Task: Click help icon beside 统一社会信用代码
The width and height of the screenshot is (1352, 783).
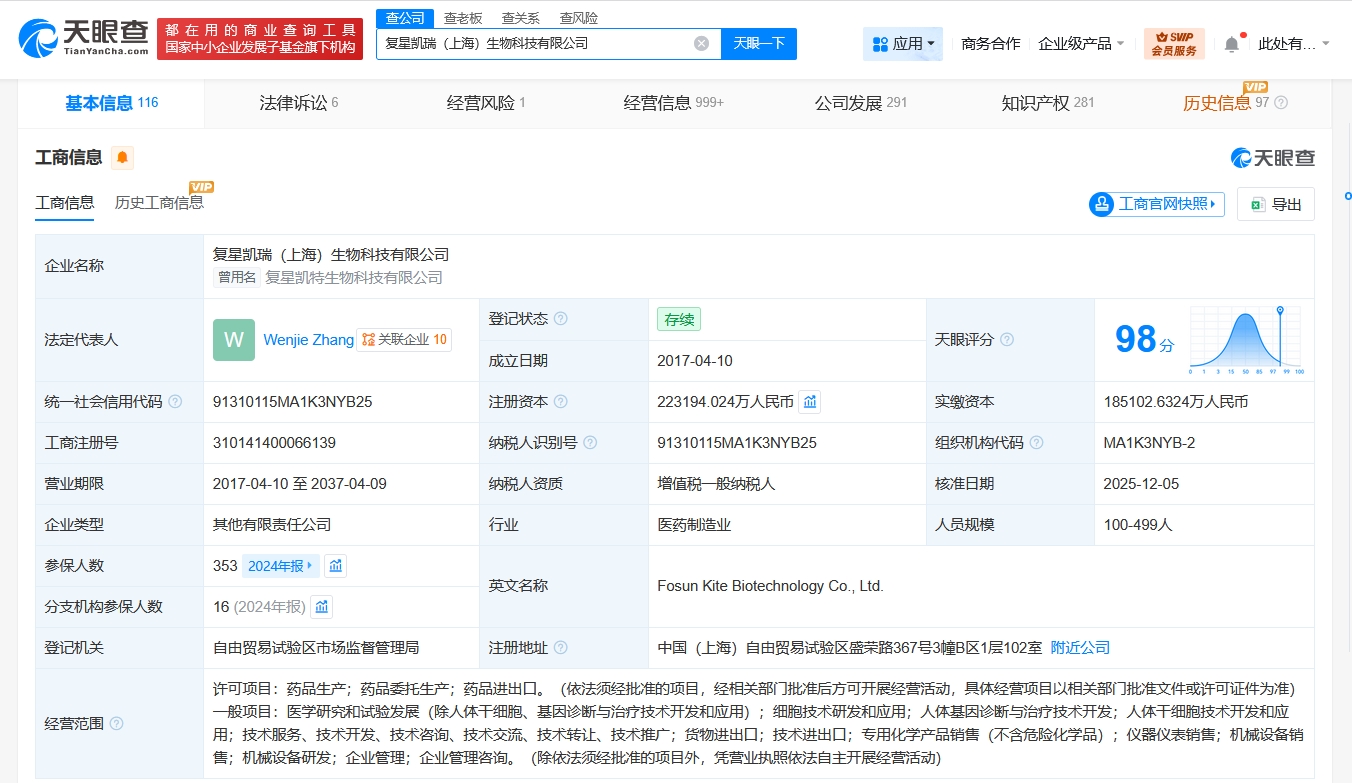Action: click(175, 402)
